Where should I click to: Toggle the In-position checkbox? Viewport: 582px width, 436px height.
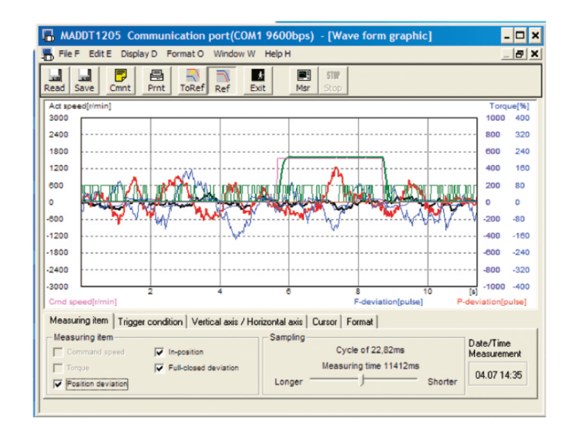(159, 352)
